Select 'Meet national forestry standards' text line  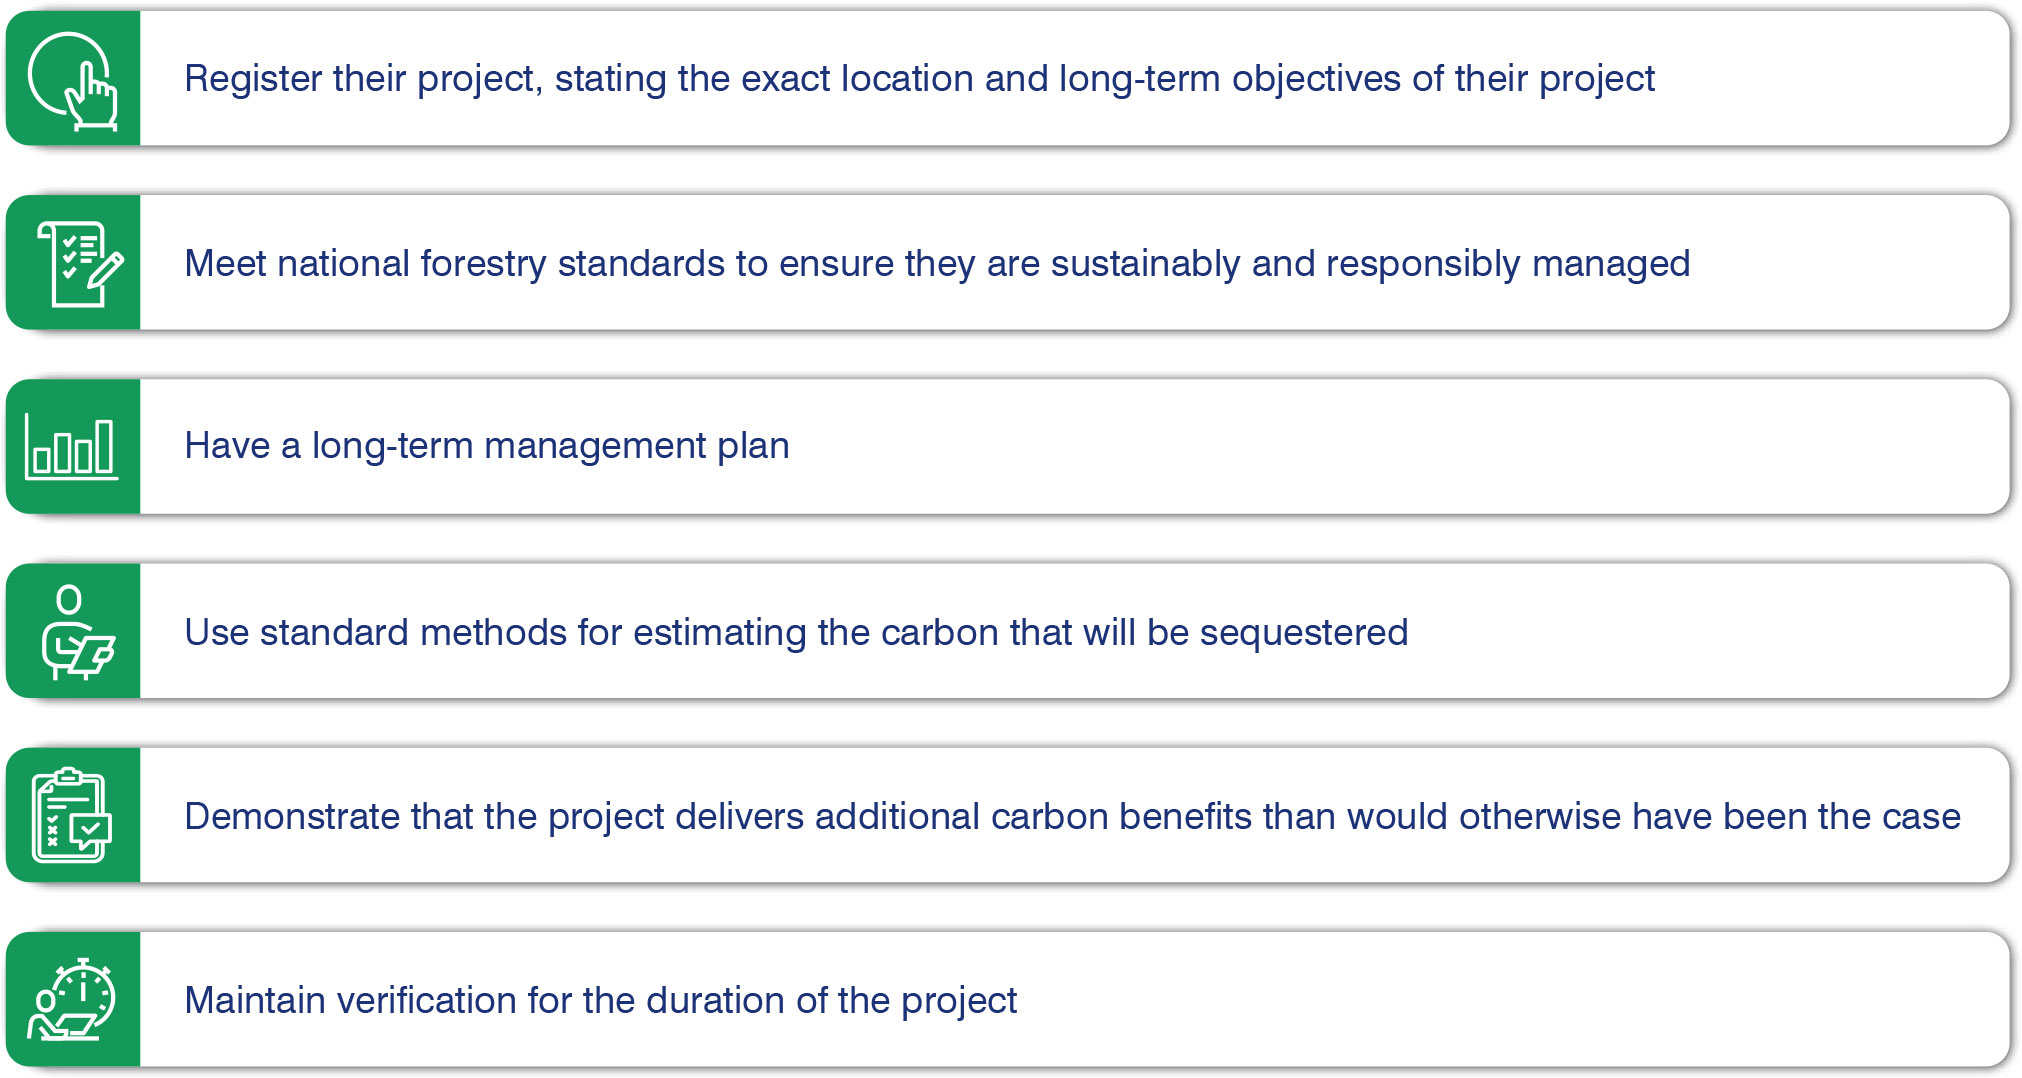click(x=936, y=264)
